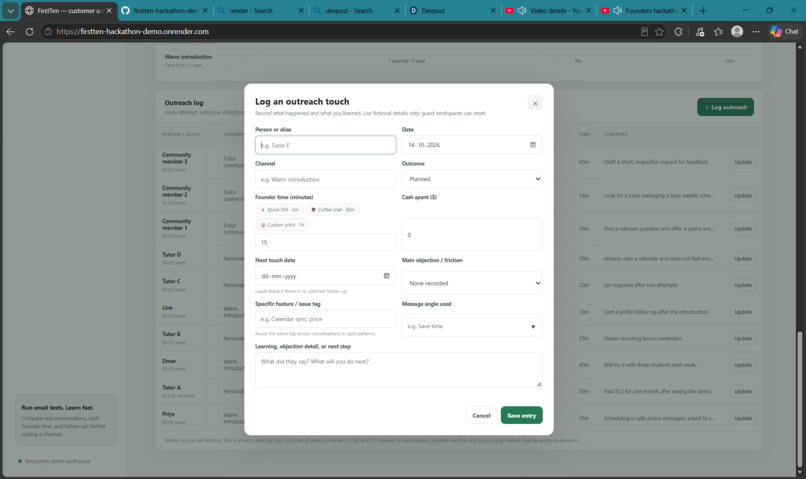Switch to the Video details YouTube tab
The width and height of the screenshot is (806, 479).
[x=556, y=10]
